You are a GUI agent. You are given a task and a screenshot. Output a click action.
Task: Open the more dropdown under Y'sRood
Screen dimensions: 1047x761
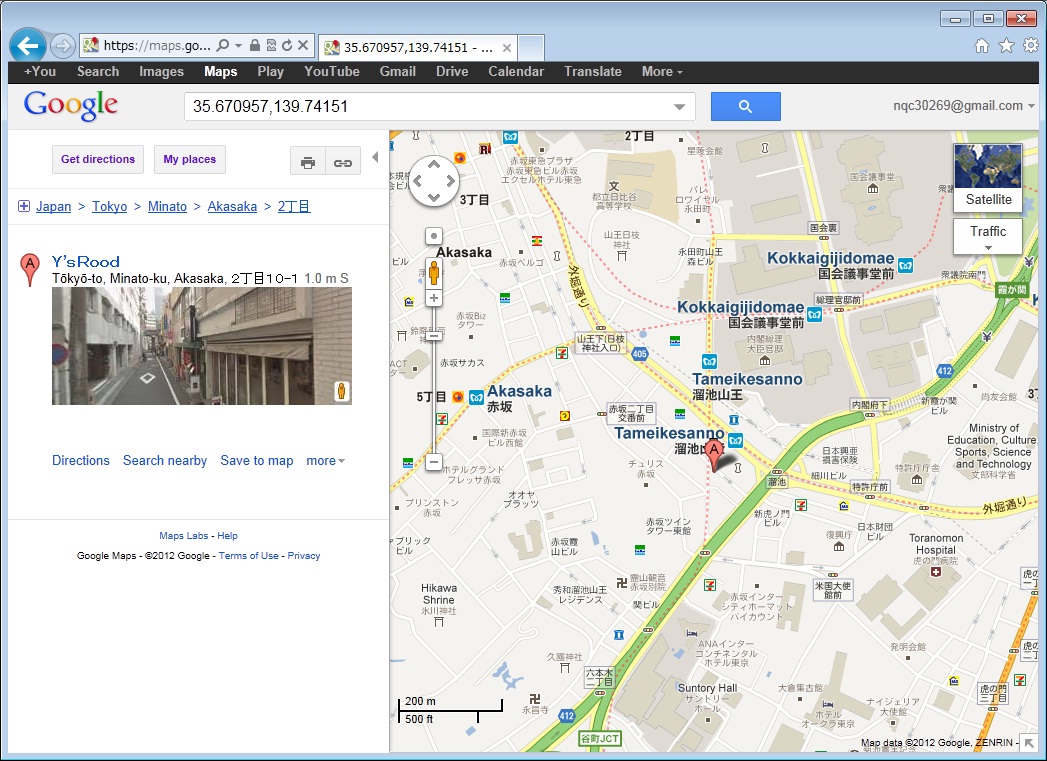[326, 461]
